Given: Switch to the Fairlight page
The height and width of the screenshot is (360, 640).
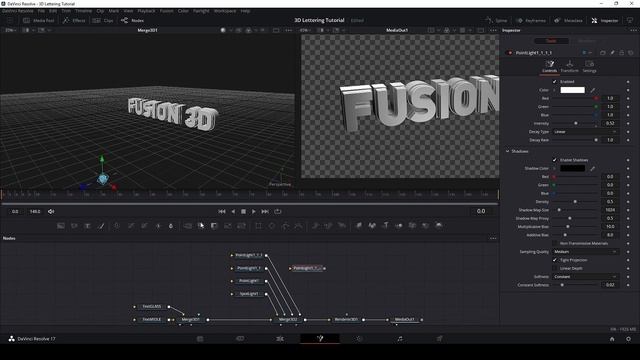Looking at the screenshot, I should click(400, 338).
